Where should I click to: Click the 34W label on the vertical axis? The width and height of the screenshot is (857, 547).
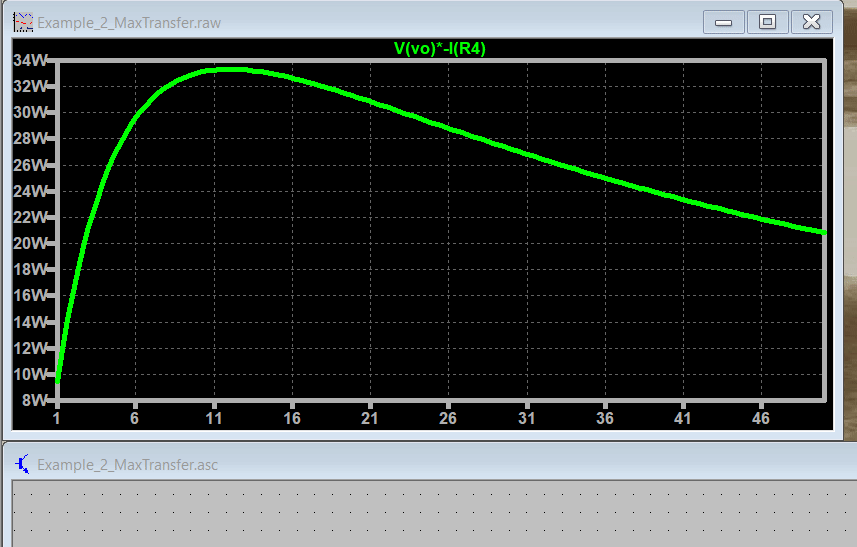[x=30, y=60]
